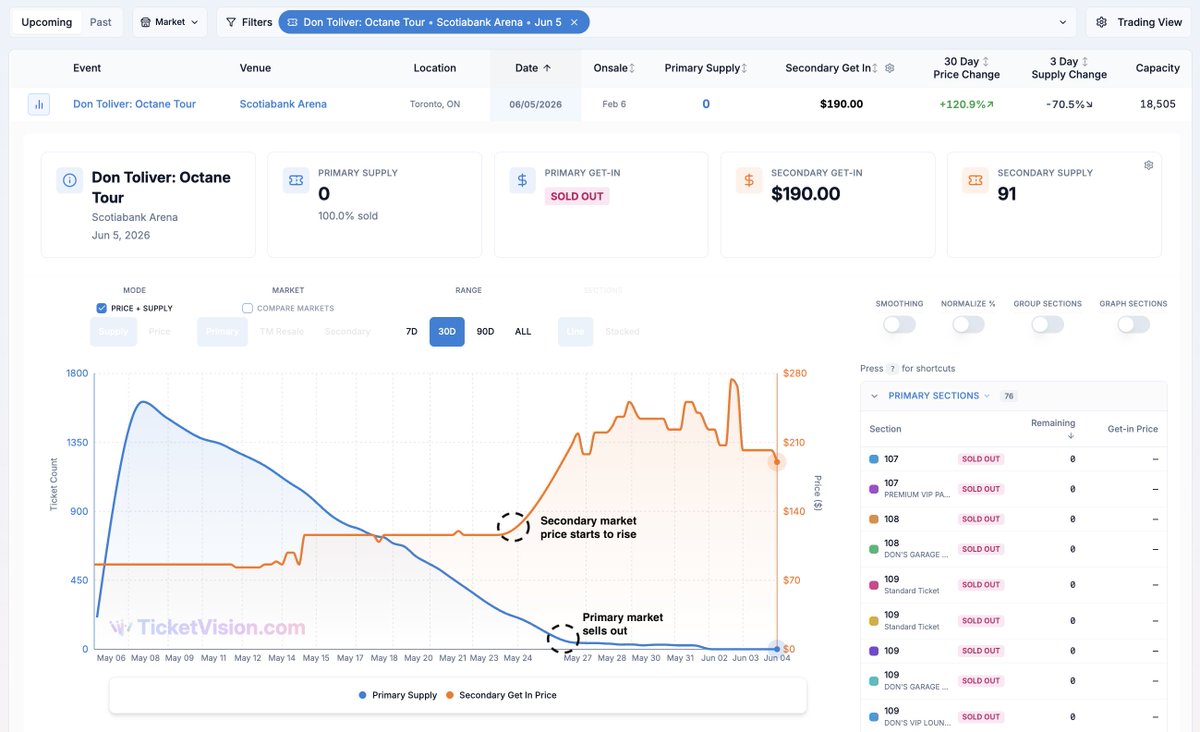Toggle Secondary Get In Price legend series
1200x732 pixels.
(501, 695)
